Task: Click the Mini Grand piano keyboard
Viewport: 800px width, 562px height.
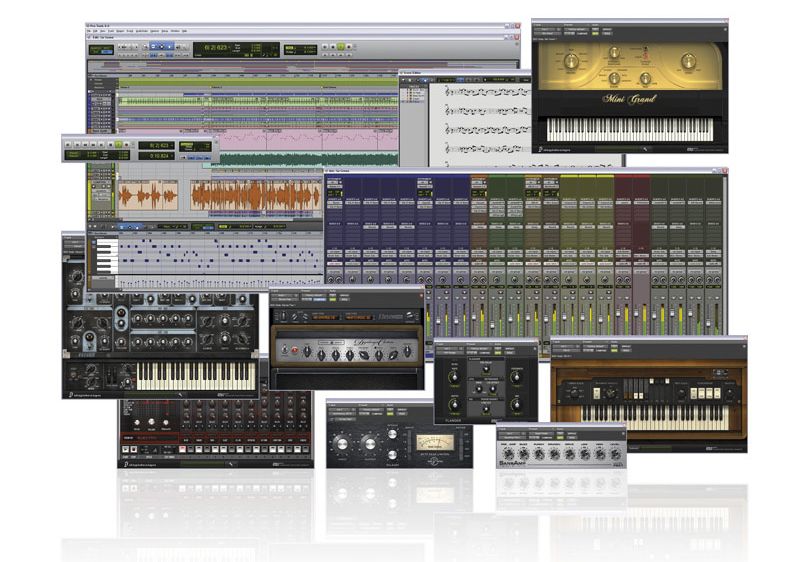Action: click(x=630, y=129)
